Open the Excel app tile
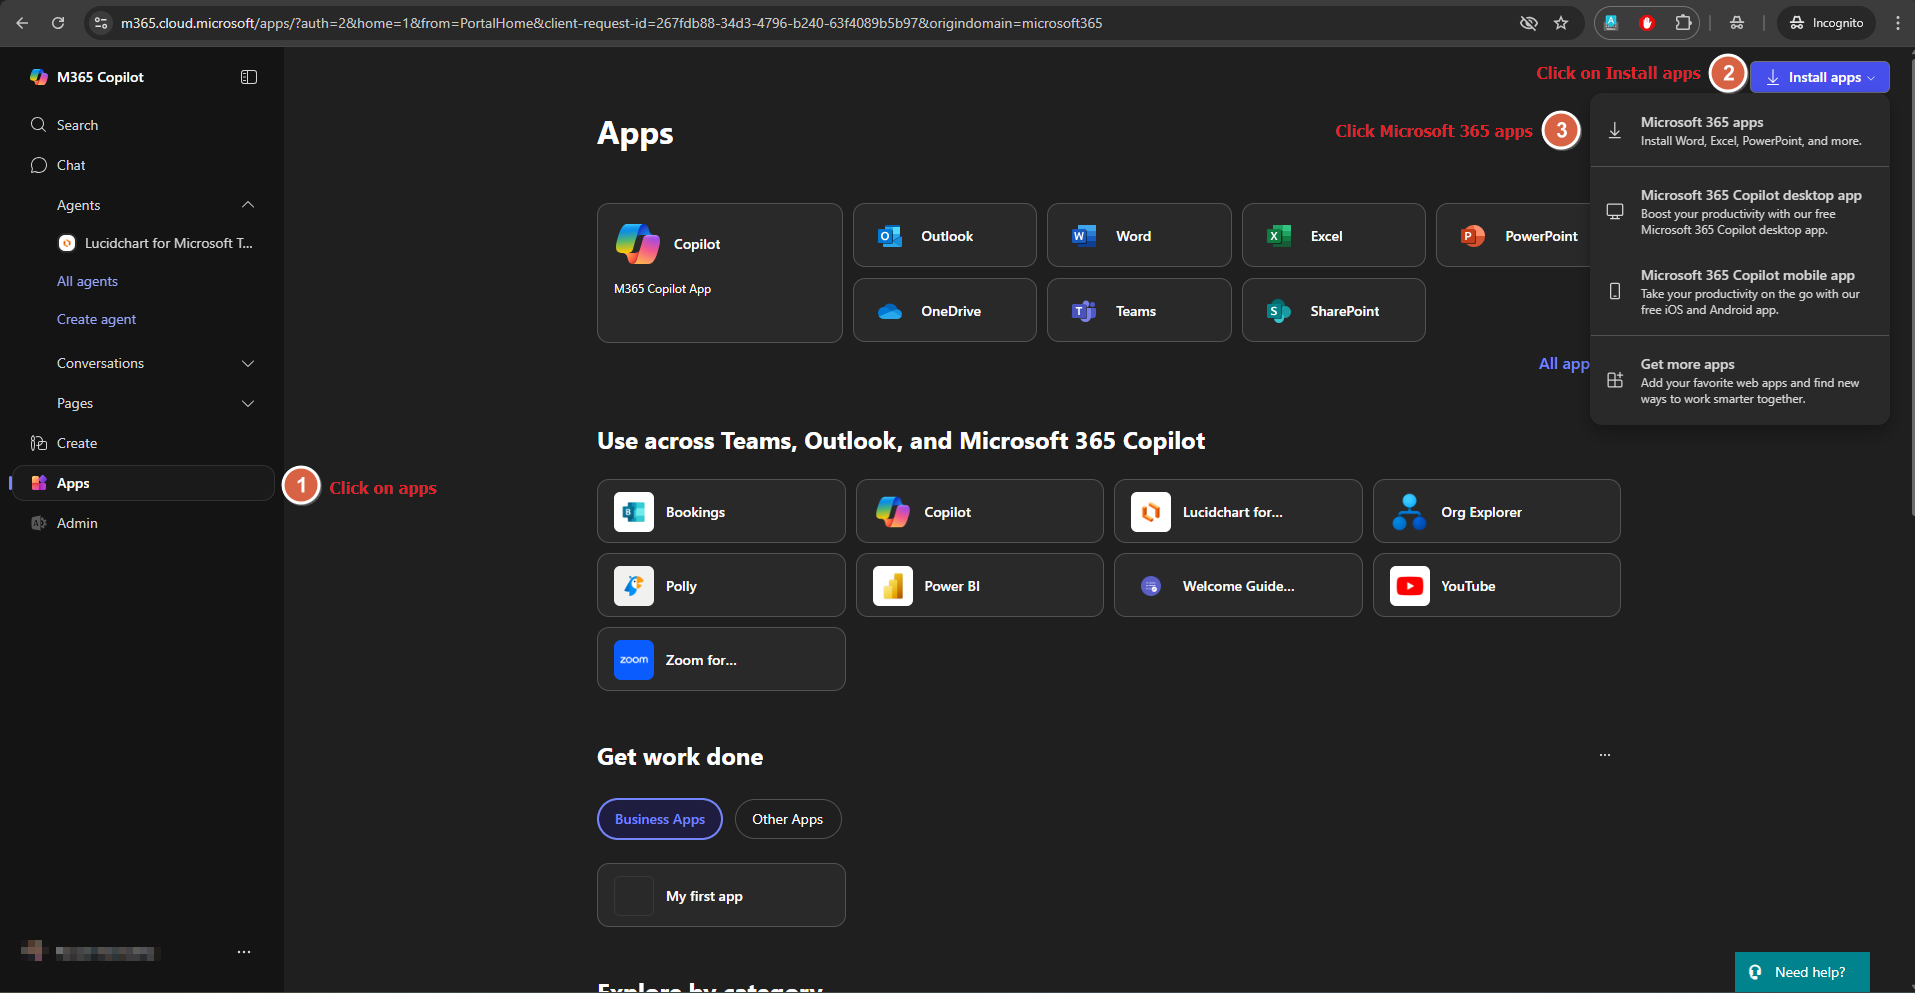 (1333, 236)
